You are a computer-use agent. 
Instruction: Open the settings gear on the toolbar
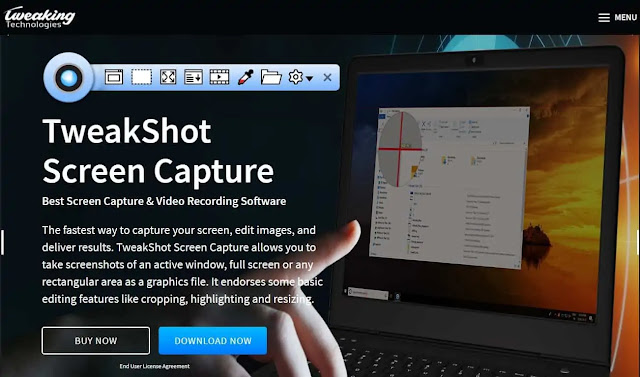pos(296,77)
